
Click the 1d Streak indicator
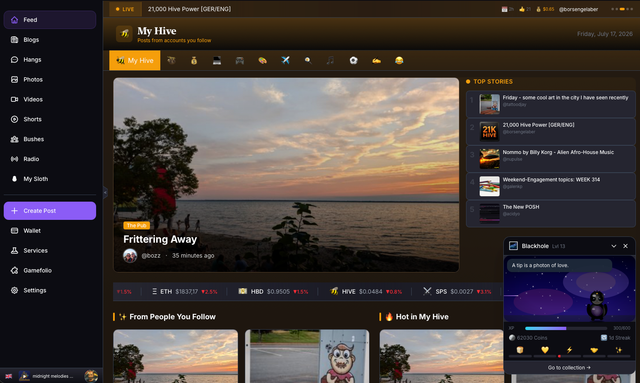coord(616,338)
